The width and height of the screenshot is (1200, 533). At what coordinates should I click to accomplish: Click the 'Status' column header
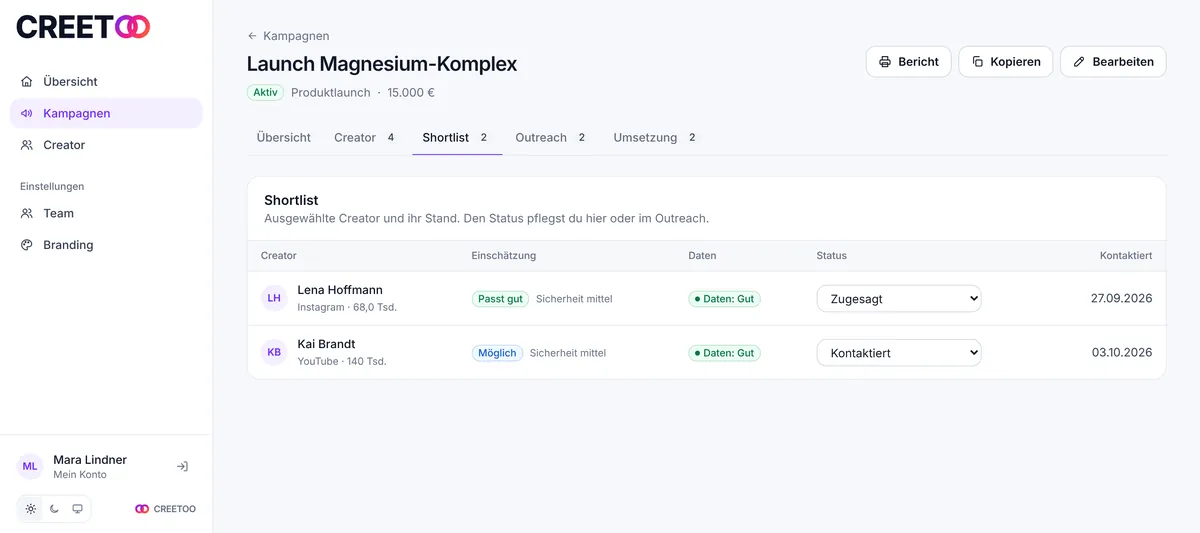point(832,256)
